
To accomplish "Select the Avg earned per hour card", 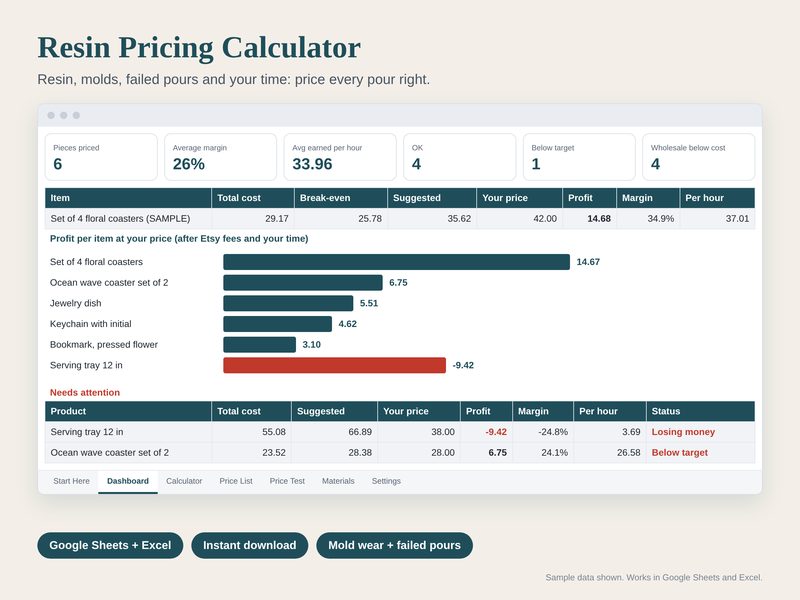I will coord(340,157).
